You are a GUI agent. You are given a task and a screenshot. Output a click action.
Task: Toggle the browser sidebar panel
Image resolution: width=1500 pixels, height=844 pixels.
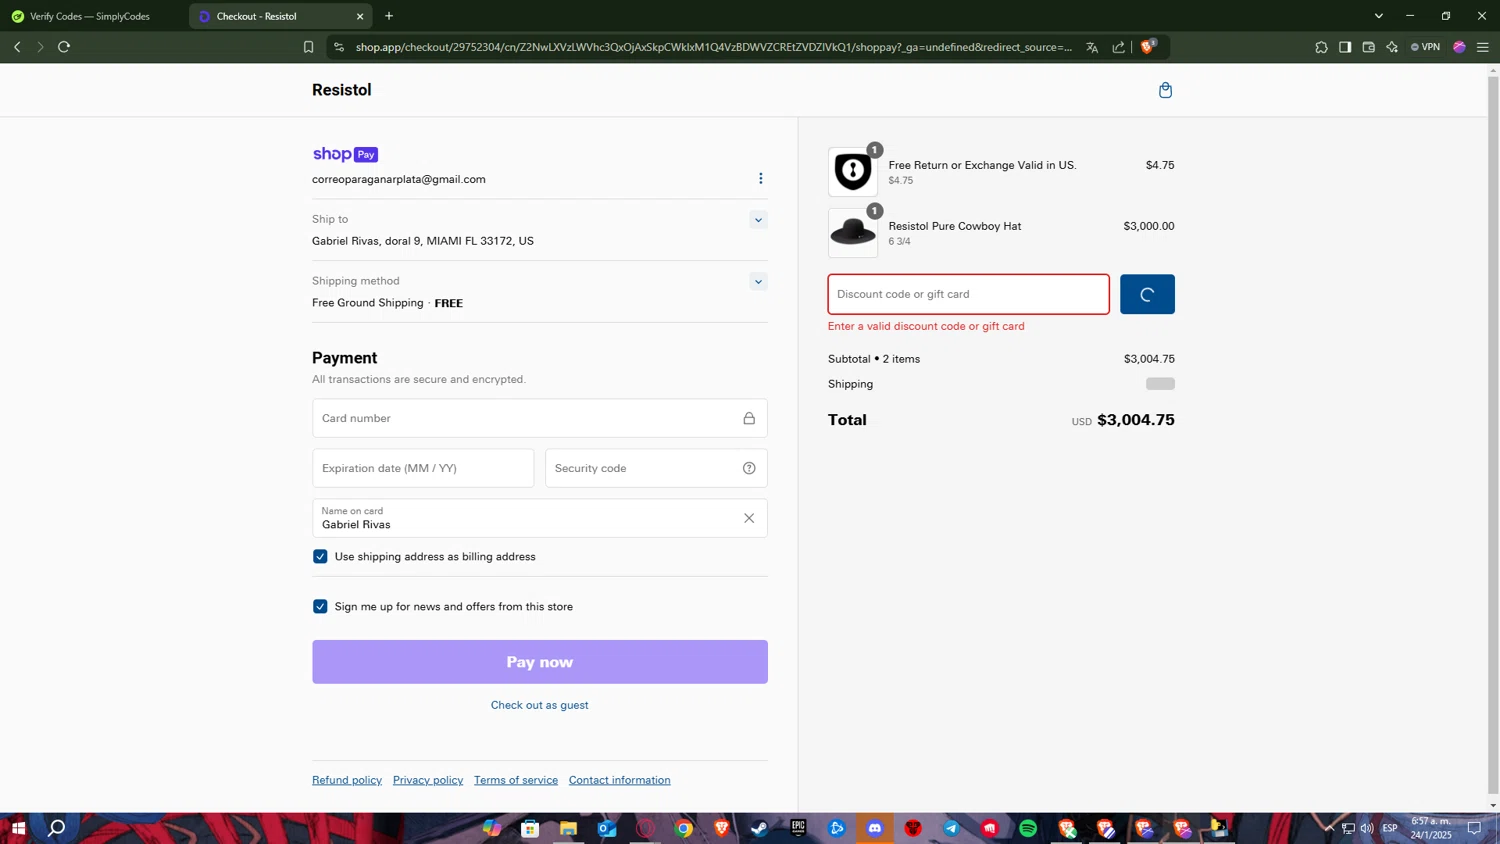(x=1345, y=47)
